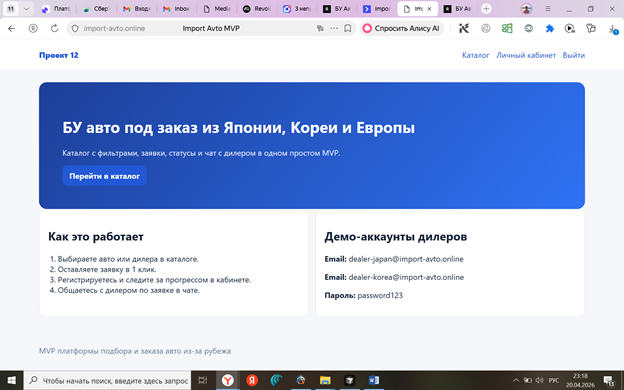This screenshot has height=390, width=624.
Task: Click the black K extension icon in toolbar
Action: [x=464, y=28]
